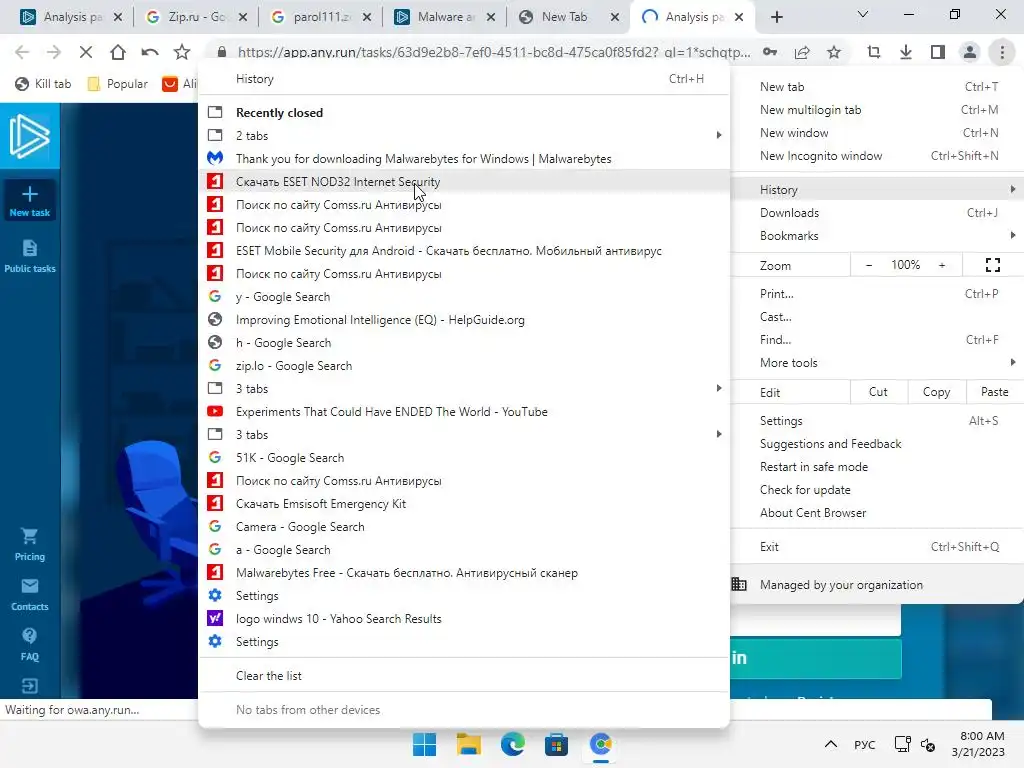Open Settings from the main menu
This screenshot has width=1024, height=768.
(x=877, y=421)
